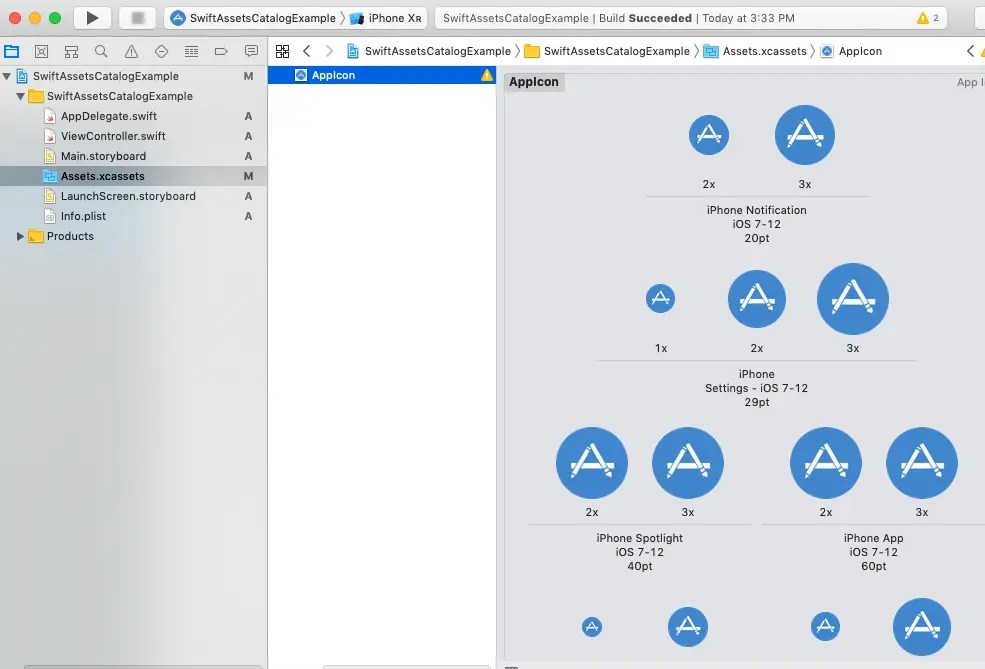Open the build warnings indicator
Screen dimensions: 985x669
pos(928,18)
